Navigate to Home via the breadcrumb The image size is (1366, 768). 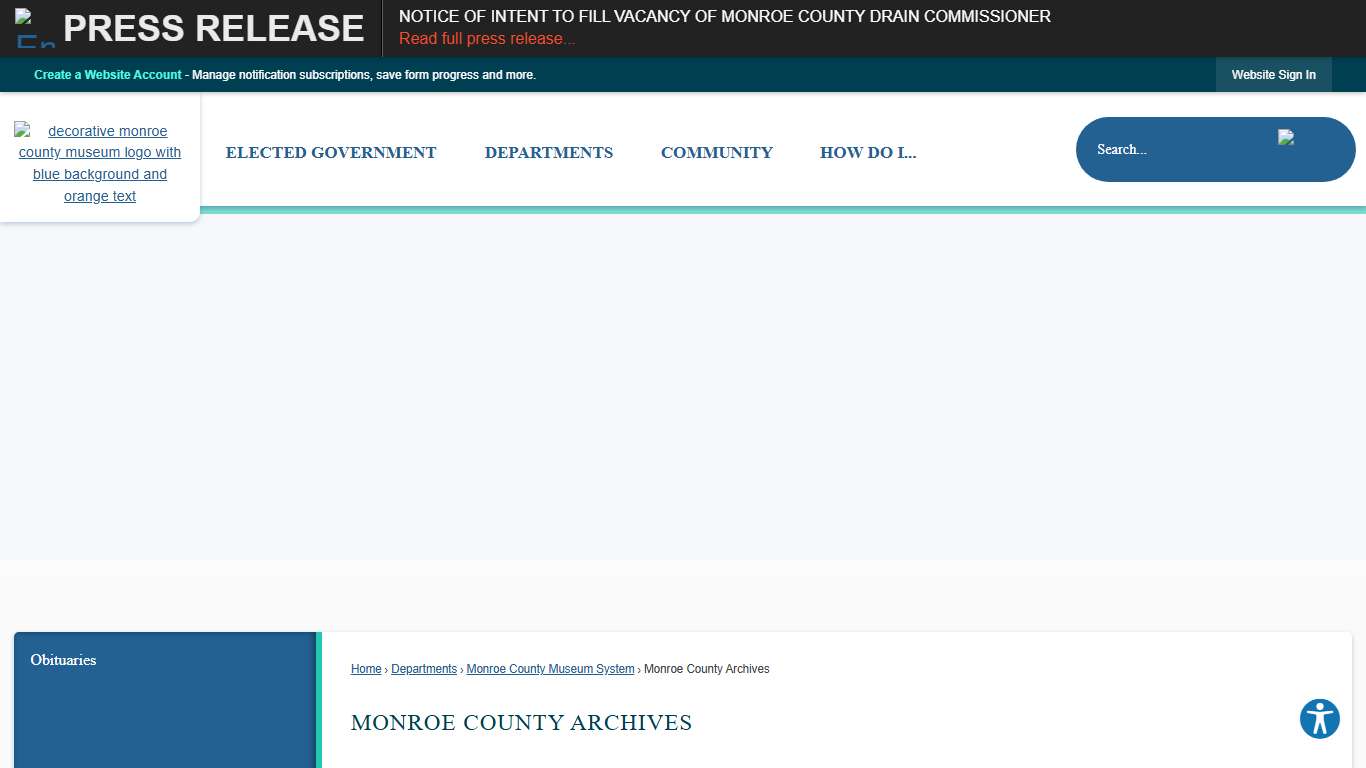[366, 669]
